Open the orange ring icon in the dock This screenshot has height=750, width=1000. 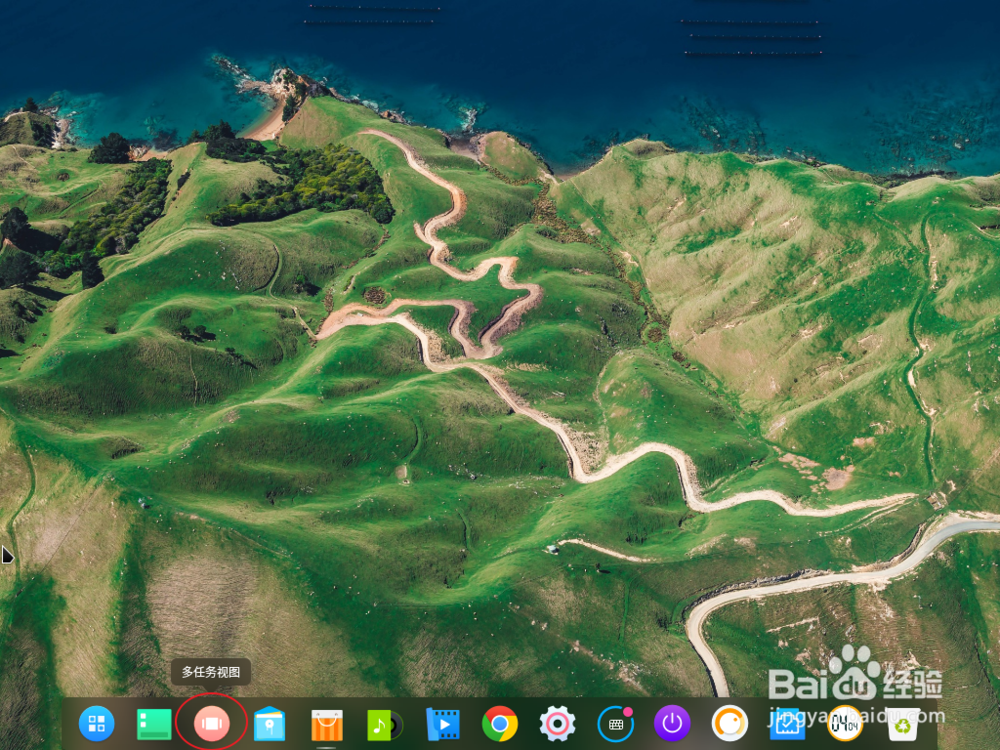(x=730, y=724)
